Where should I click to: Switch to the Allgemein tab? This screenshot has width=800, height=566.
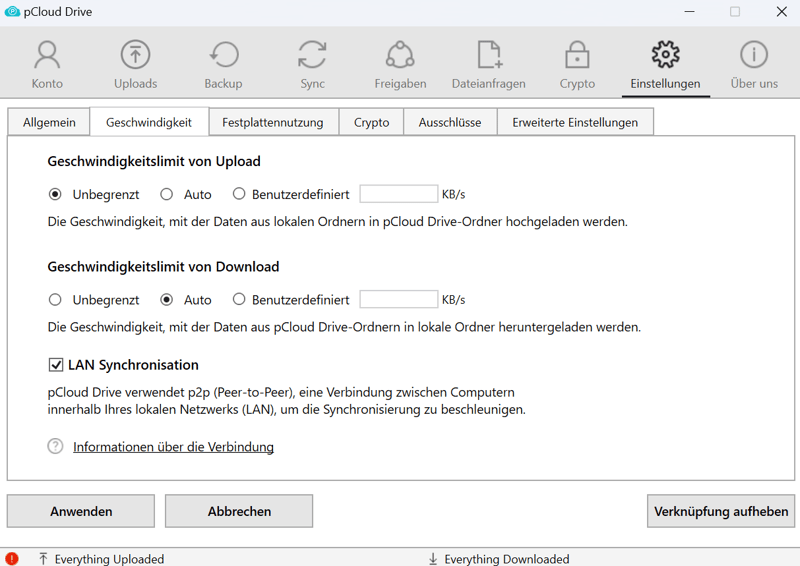tap(49, 122)
